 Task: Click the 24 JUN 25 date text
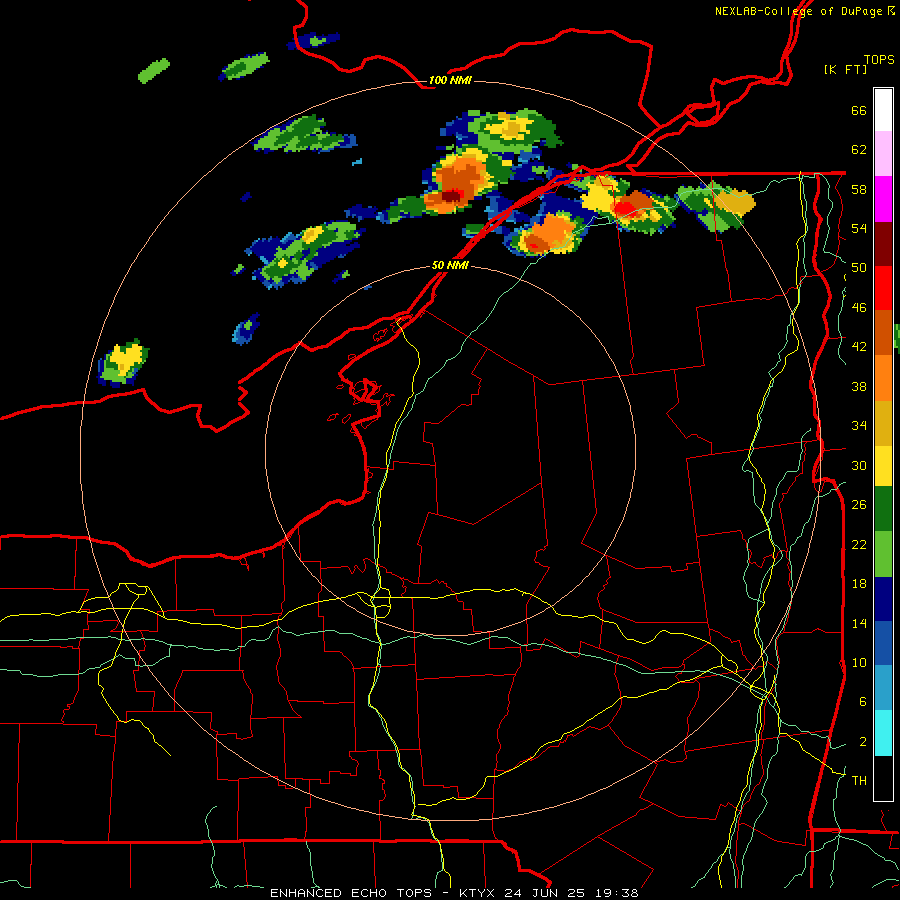point(545,893)
